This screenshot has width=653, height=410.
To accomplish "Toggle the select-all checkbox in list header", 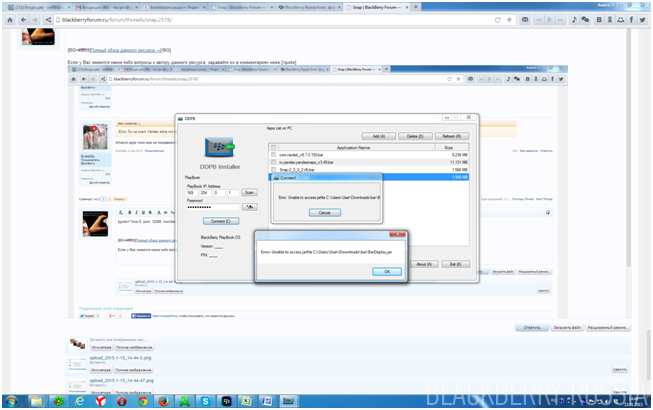I will click(x=273, y=147).
